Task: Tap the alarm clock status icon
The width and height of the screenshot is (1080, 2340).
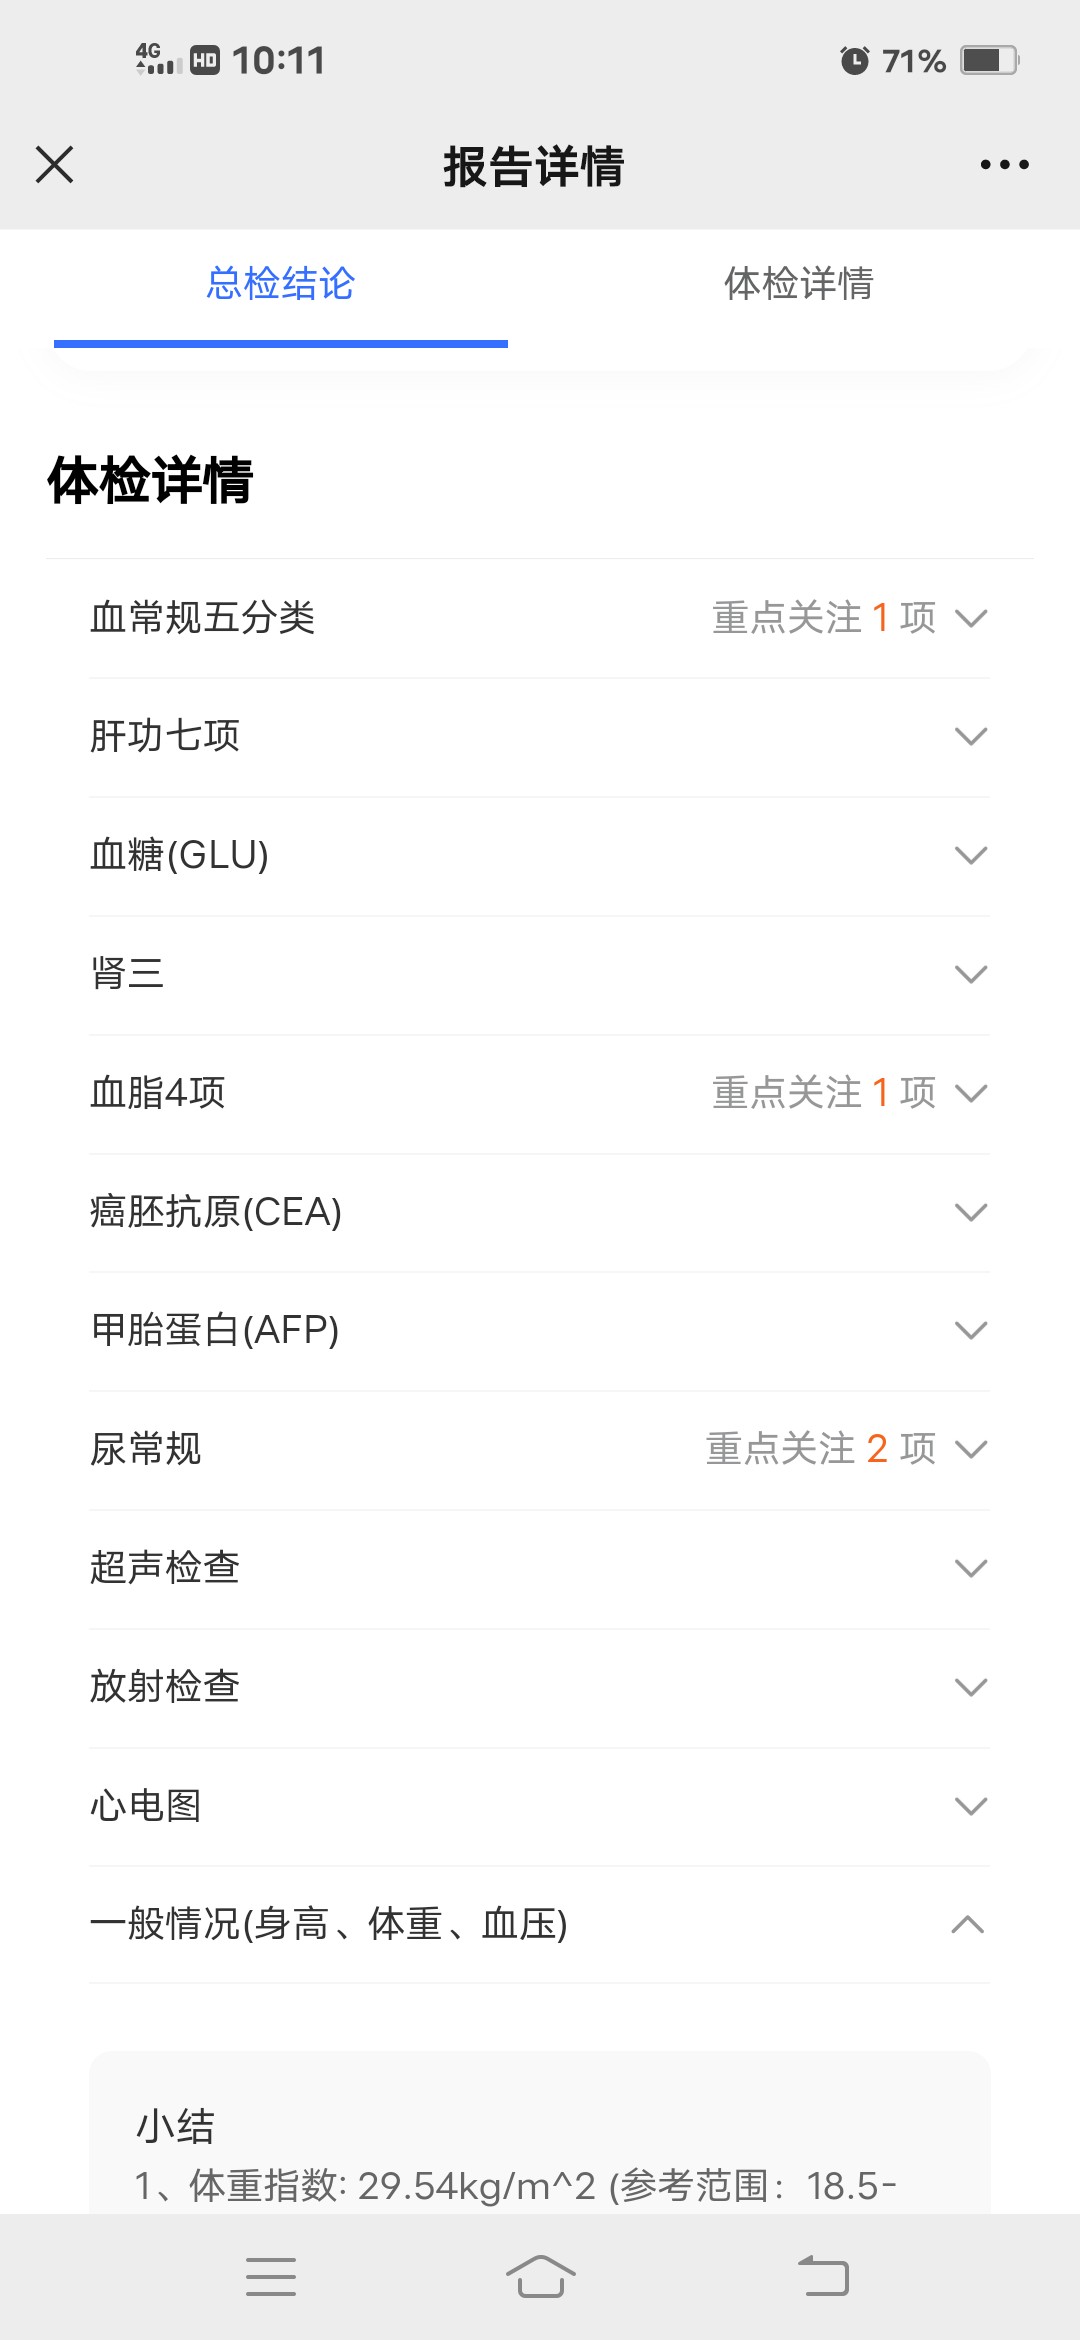Action: pyautogui.click(x=854, y=61)
